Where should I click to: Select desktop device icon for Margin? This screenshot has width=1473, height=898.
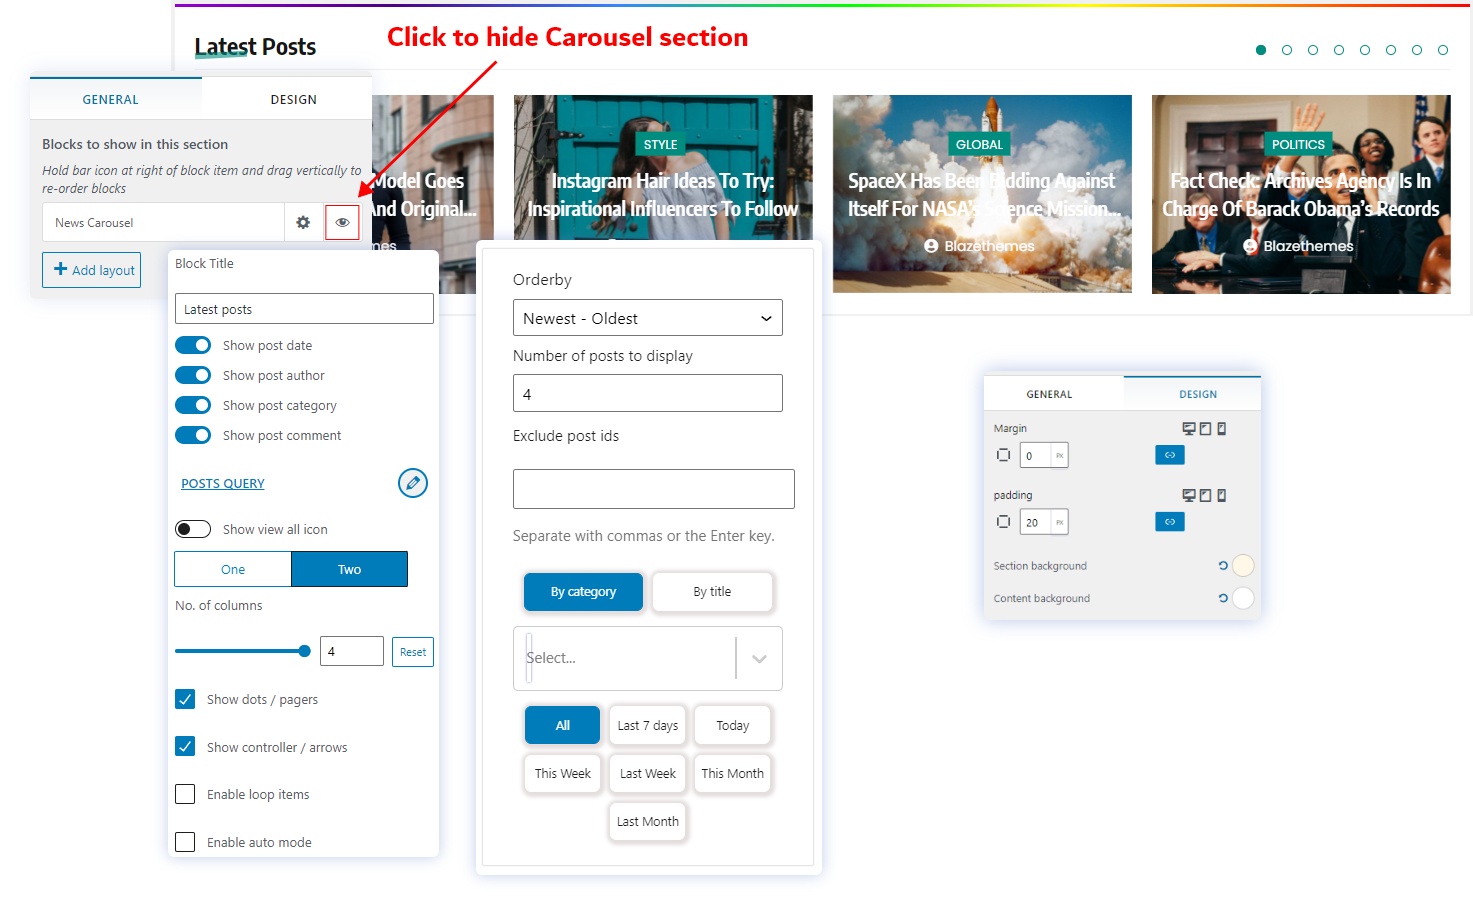[x=1189, y=429]
